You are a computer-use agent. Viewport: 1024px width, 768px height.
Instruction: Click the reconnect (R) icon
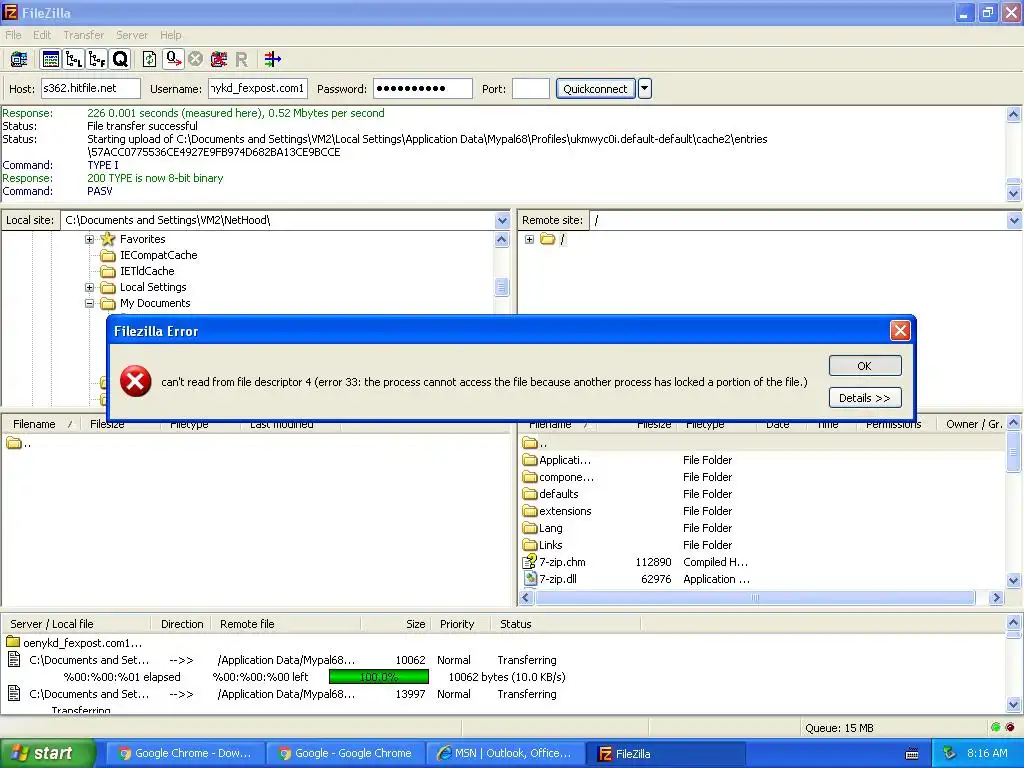242,59
